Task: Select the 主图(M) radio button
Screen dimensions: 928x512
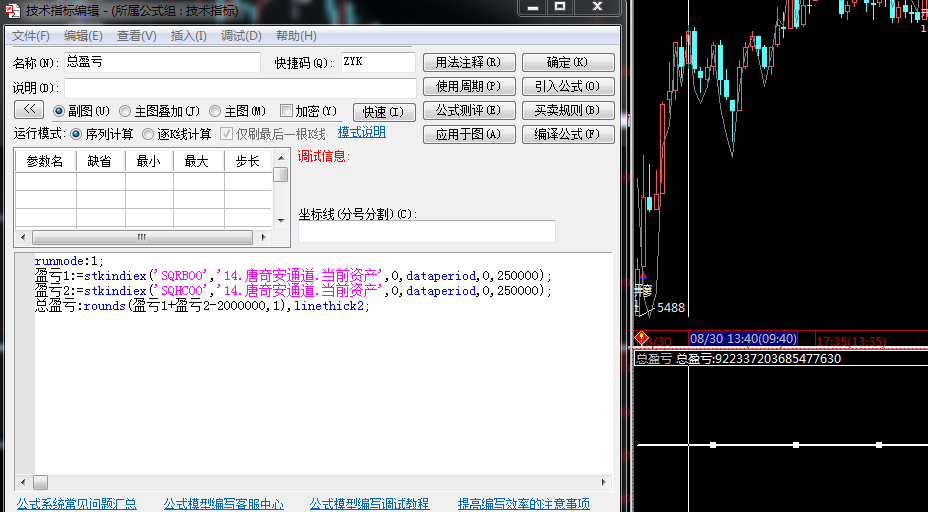Action: tap(215, 111)
